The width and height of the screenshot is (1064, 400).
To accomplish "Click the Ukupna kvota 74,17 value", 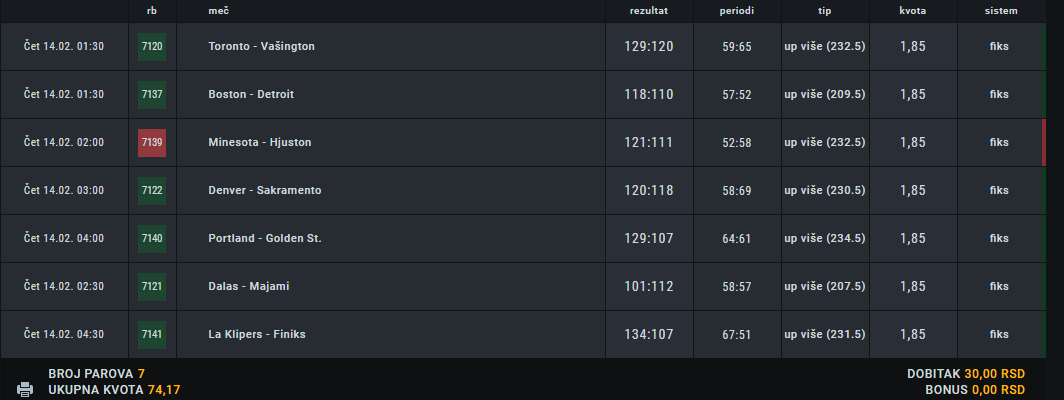I will coord(164,390).
